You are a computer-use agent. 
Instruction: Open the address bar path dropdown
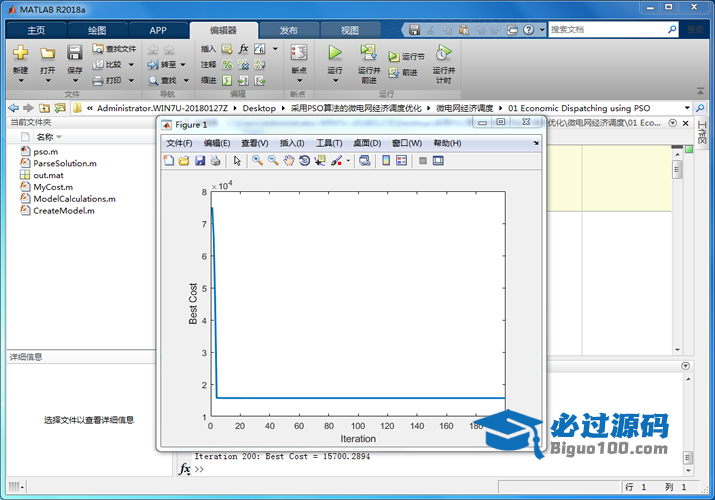pyautogui.click(x=687, y=108)
